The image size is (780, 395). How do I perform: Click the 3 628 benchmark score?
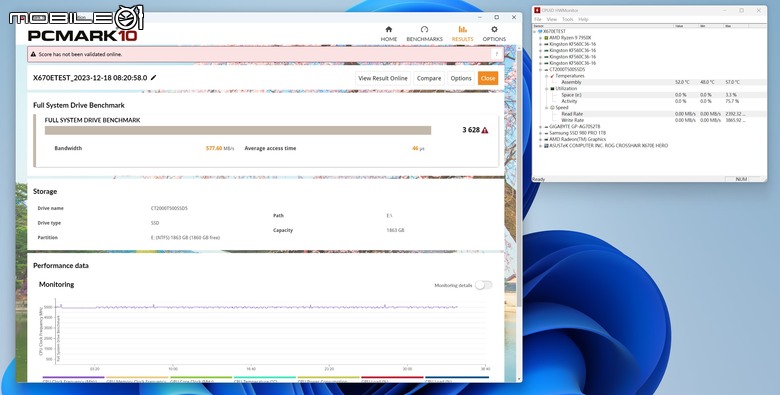(x=471, y=130)
